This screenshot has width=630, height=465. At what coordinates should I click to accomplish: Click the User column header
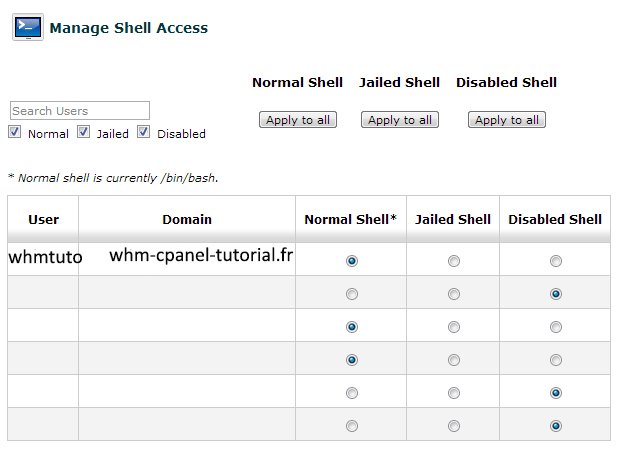click(x=43, y=219)
